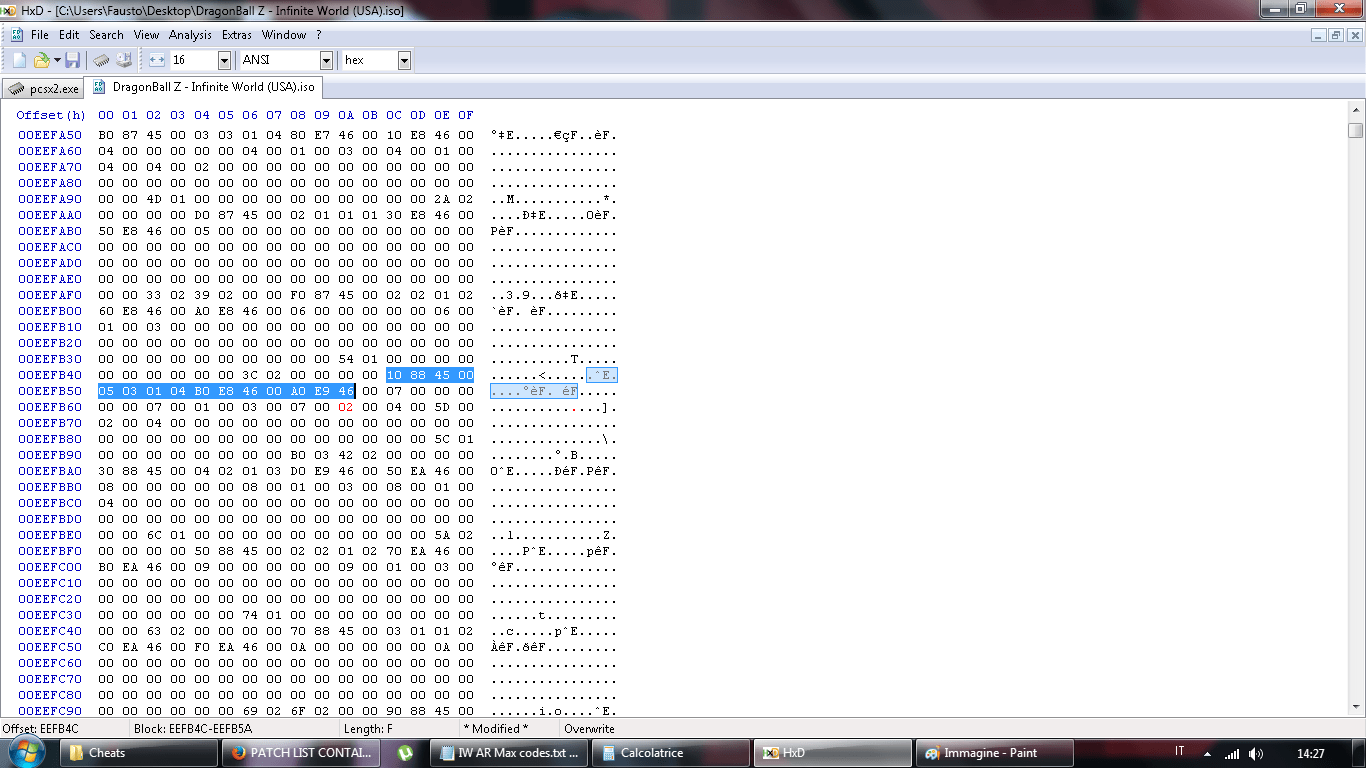Open the Analysis menu

[190, 34]
